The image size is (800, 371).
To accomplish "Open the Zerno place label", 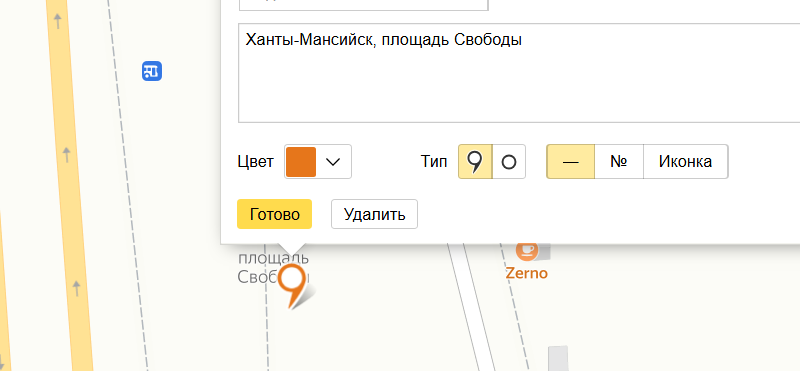I will (527, 273).
